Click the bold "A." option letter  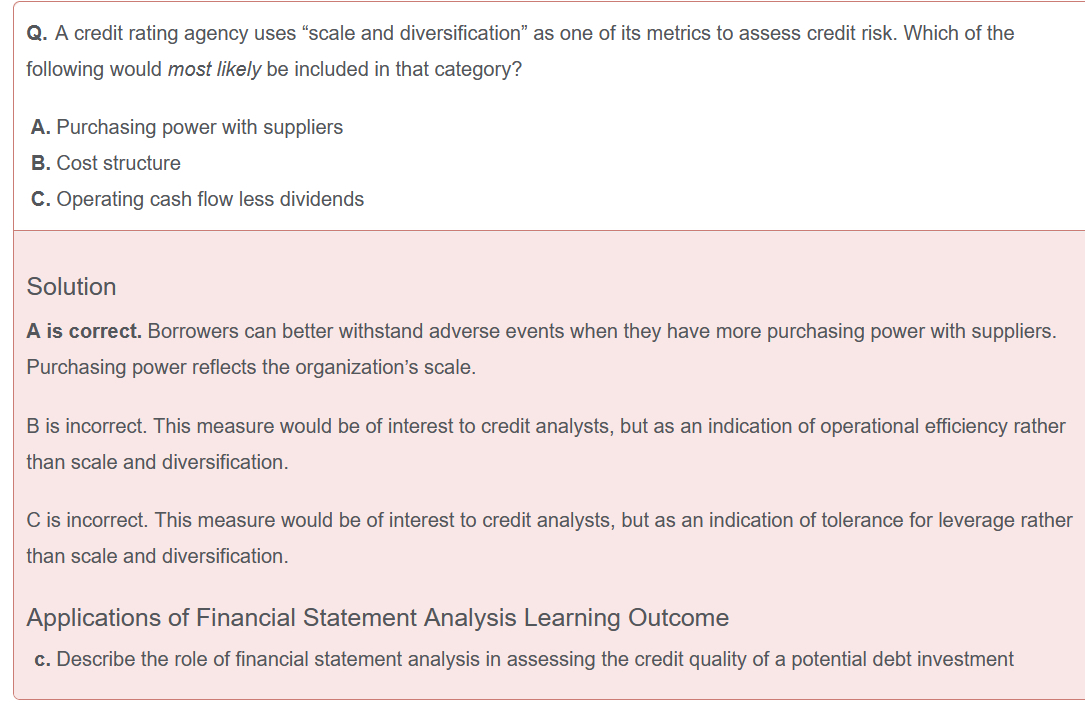click(41, 128)
